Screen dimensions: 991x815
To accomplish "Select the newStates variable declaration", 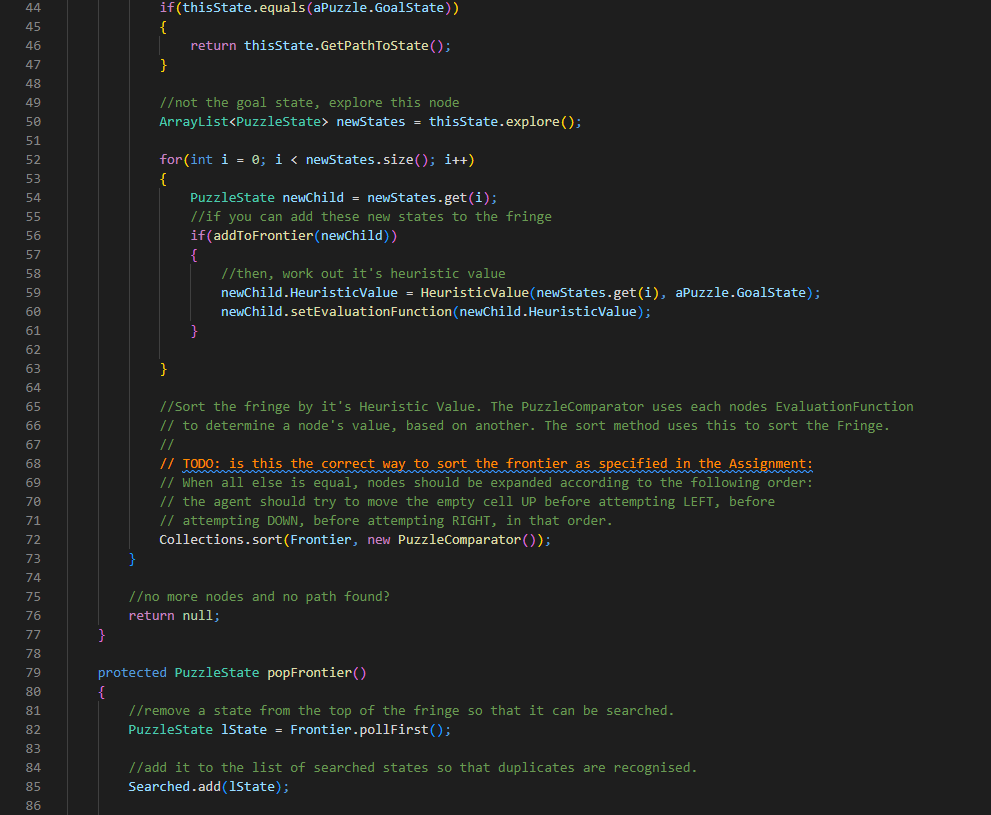I will pos(370,121).
